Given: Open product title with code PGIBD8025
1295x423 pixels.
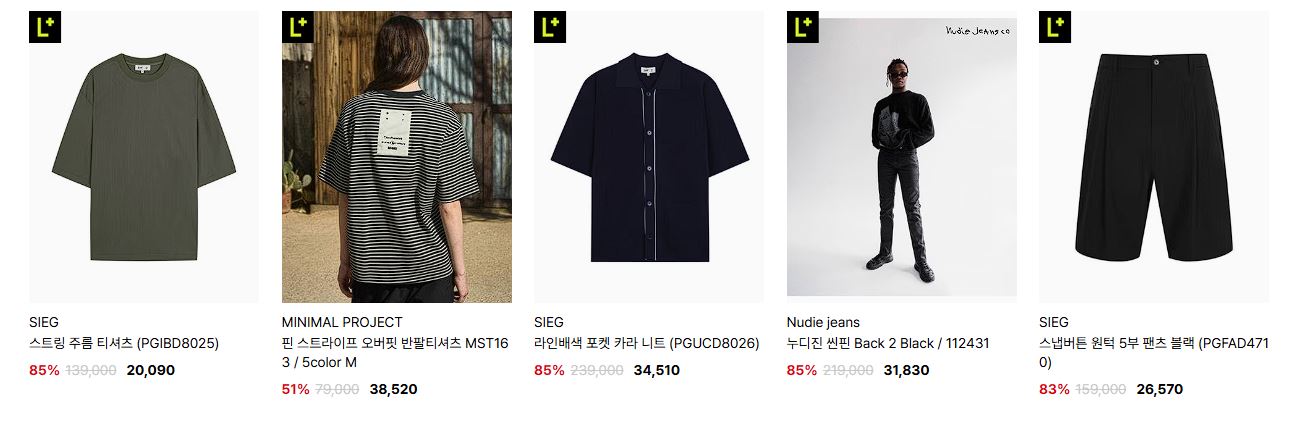Looking at the screenshot, I should 124,343.
